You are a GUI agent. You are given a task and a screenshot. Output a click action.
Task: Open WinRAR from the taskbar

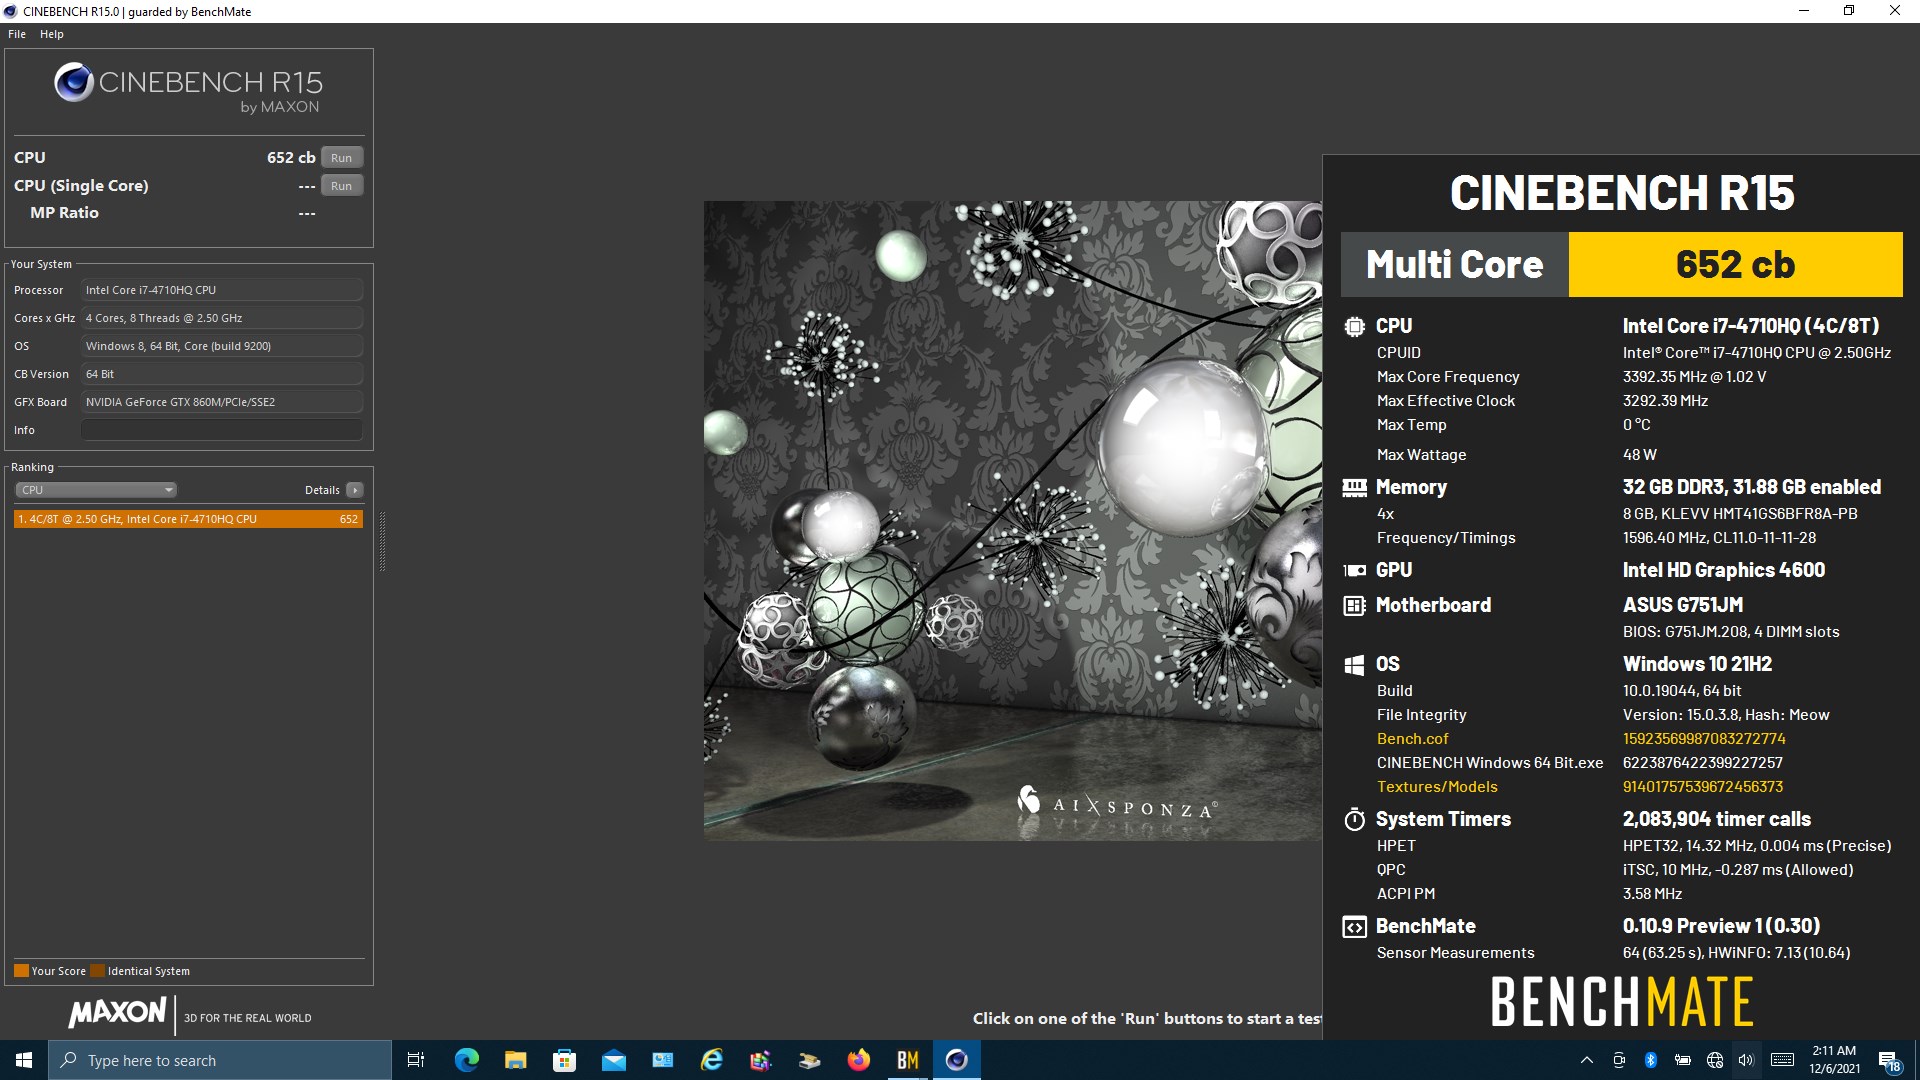[x=761, y=1060]
